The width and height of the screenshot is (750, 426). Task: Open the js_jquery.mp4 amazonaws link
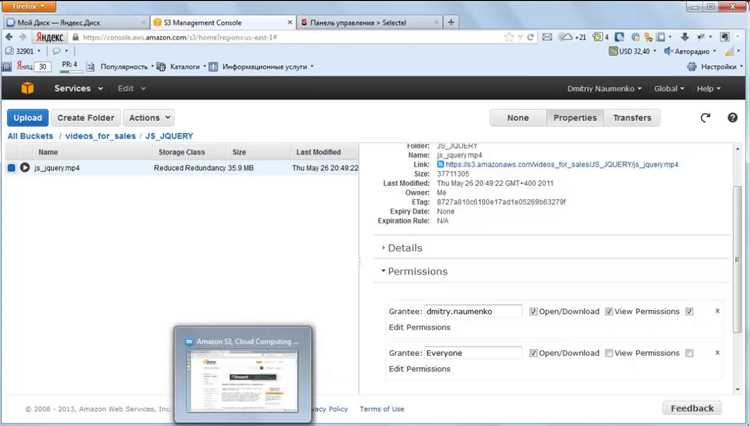(x=562, y=164)
